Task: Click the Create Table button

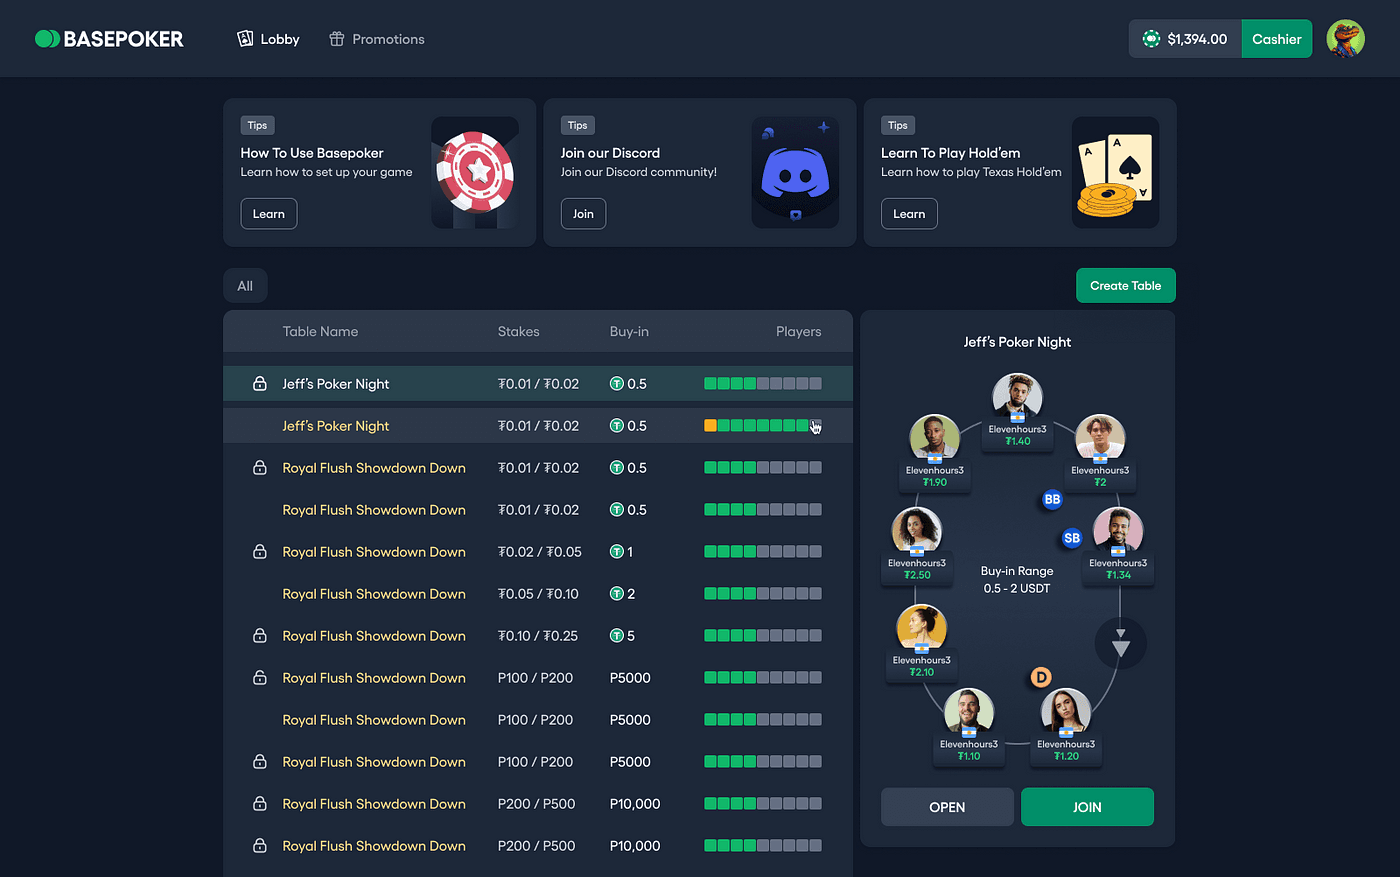Action: pyautogui.click(x=1126, y=286)
